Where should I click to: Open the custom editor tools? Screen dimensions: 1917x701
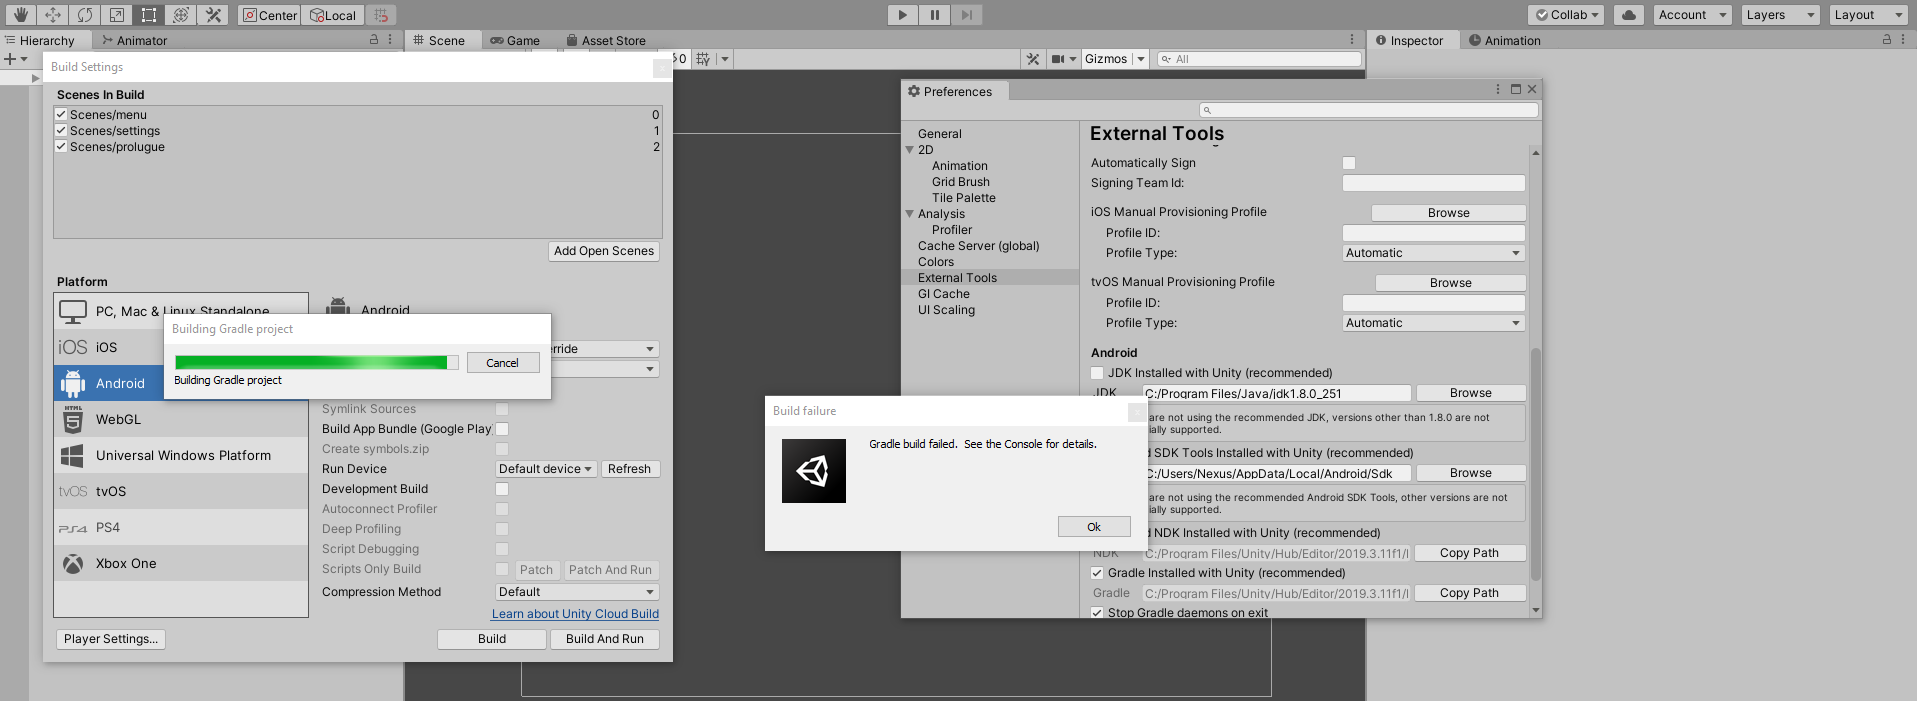tap(212, 15)
